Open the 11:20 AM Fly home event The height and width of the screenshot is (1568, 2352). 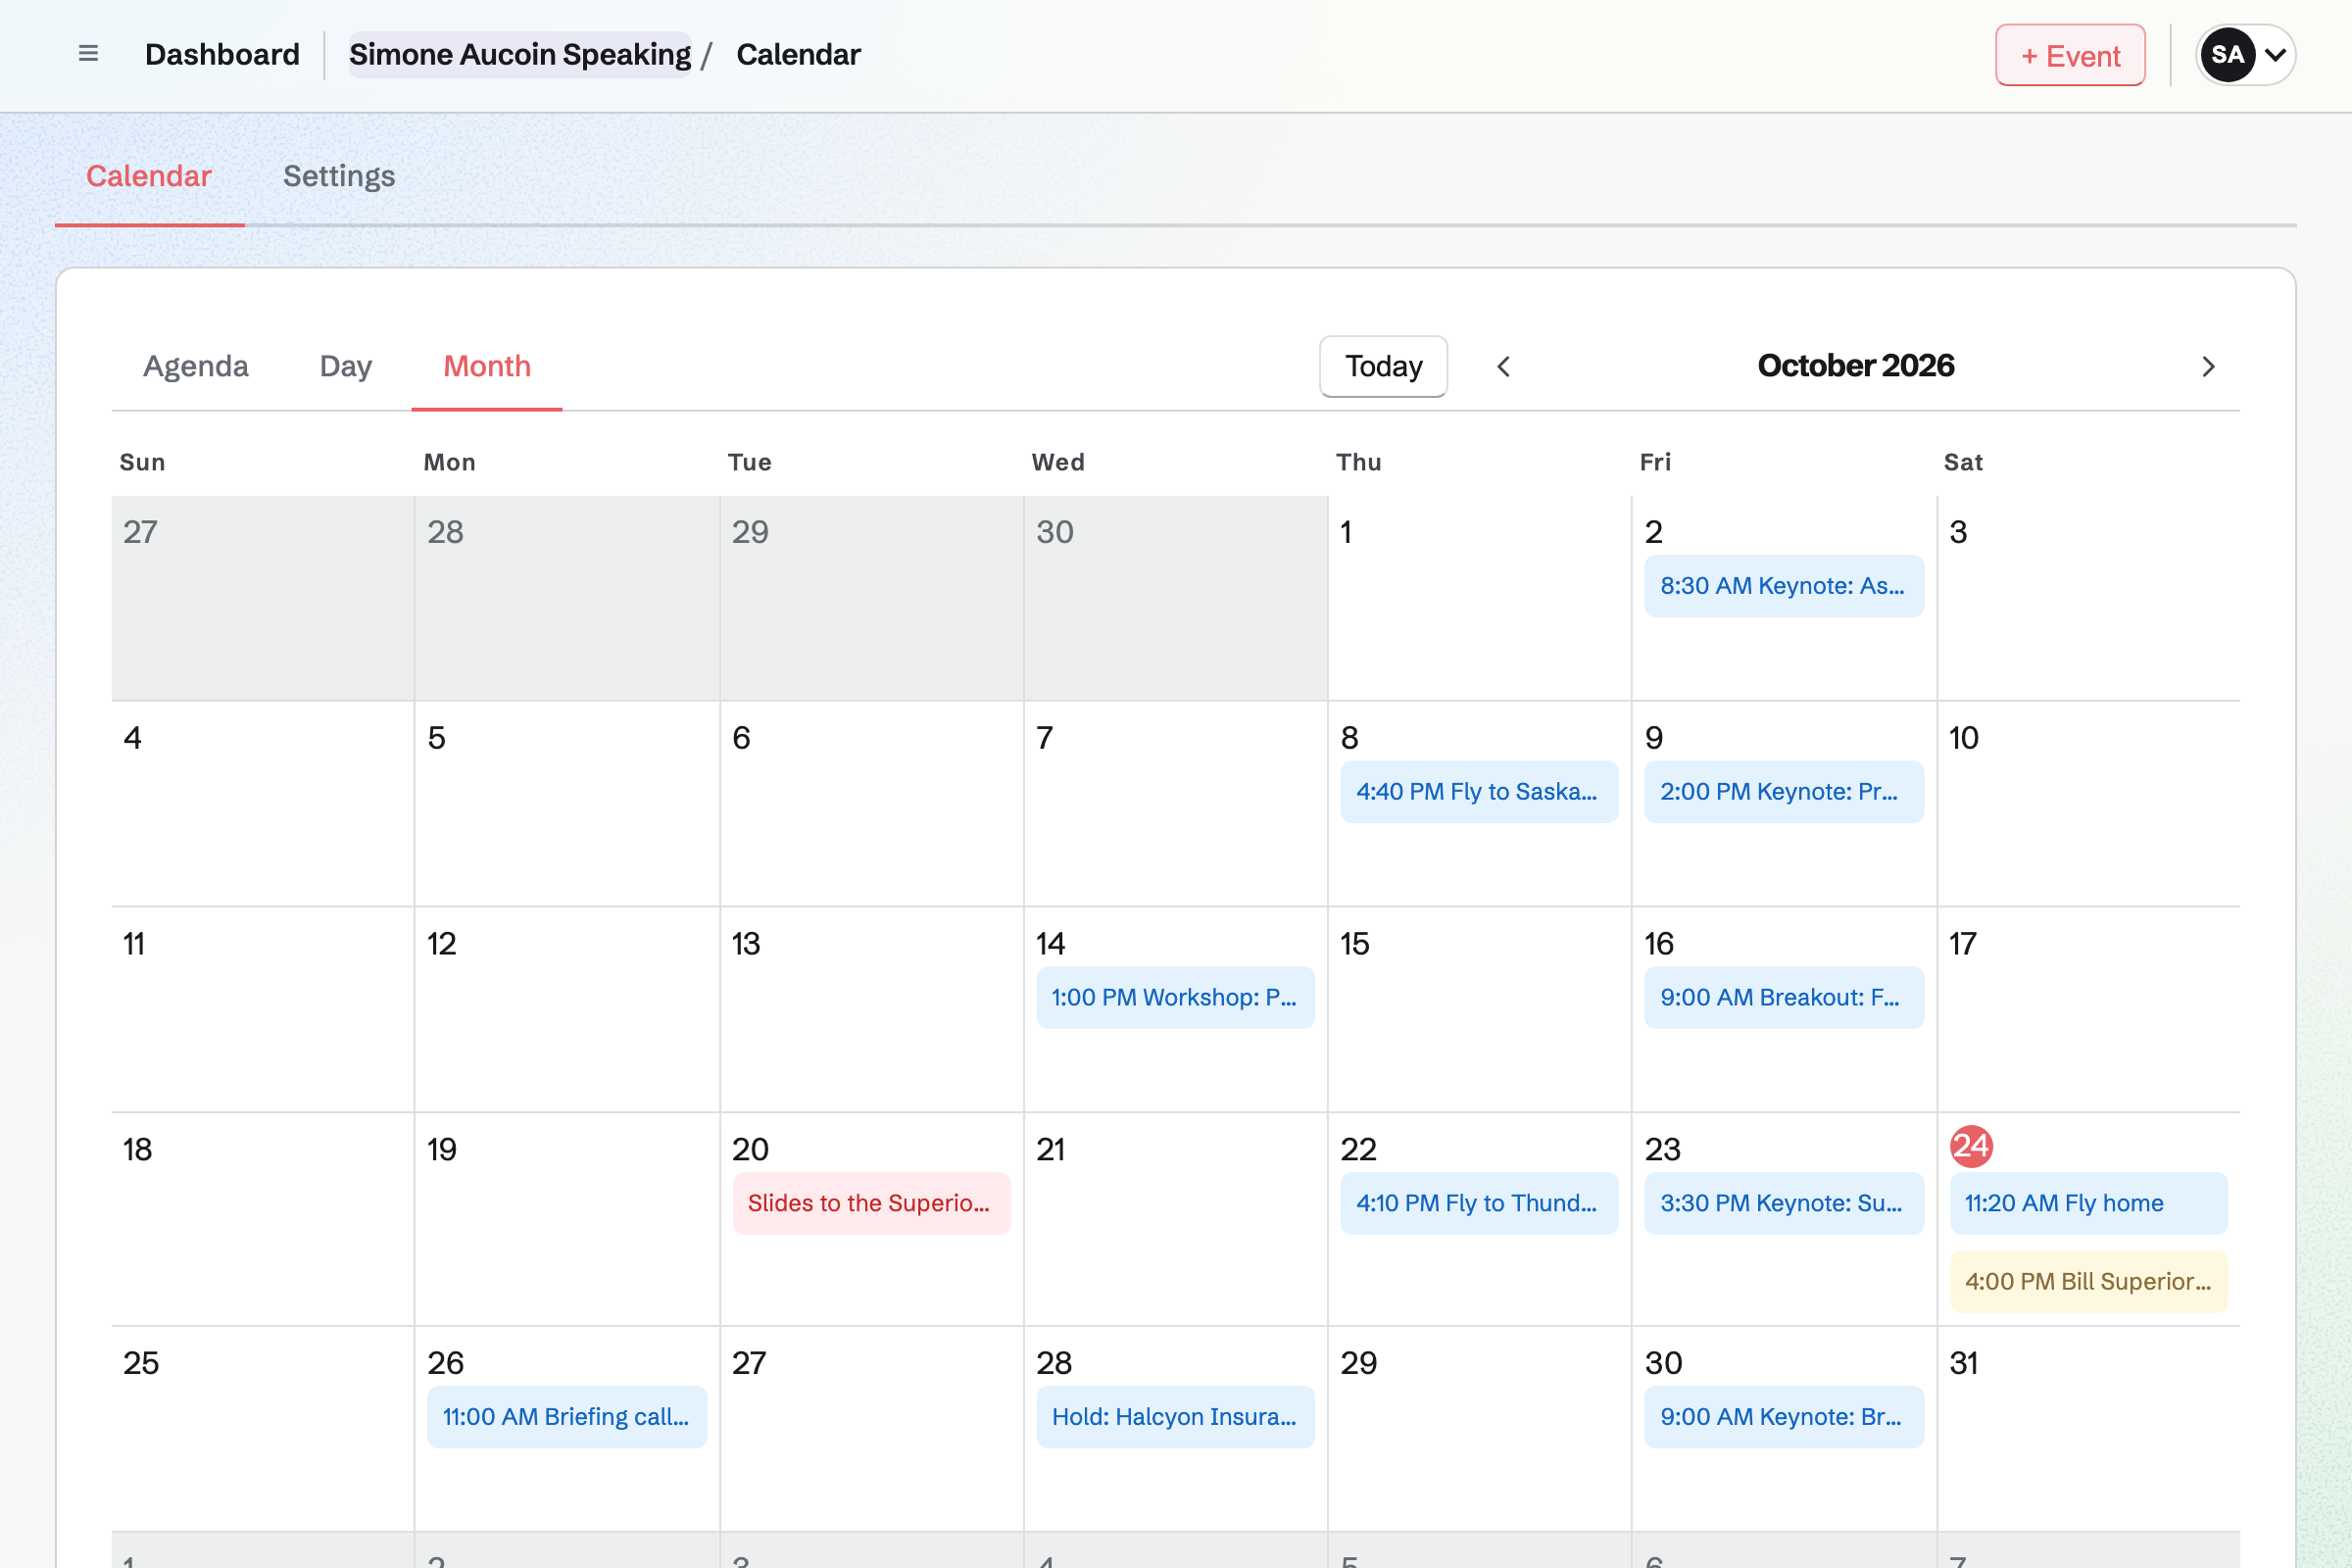click(x=2088, y=1203)
